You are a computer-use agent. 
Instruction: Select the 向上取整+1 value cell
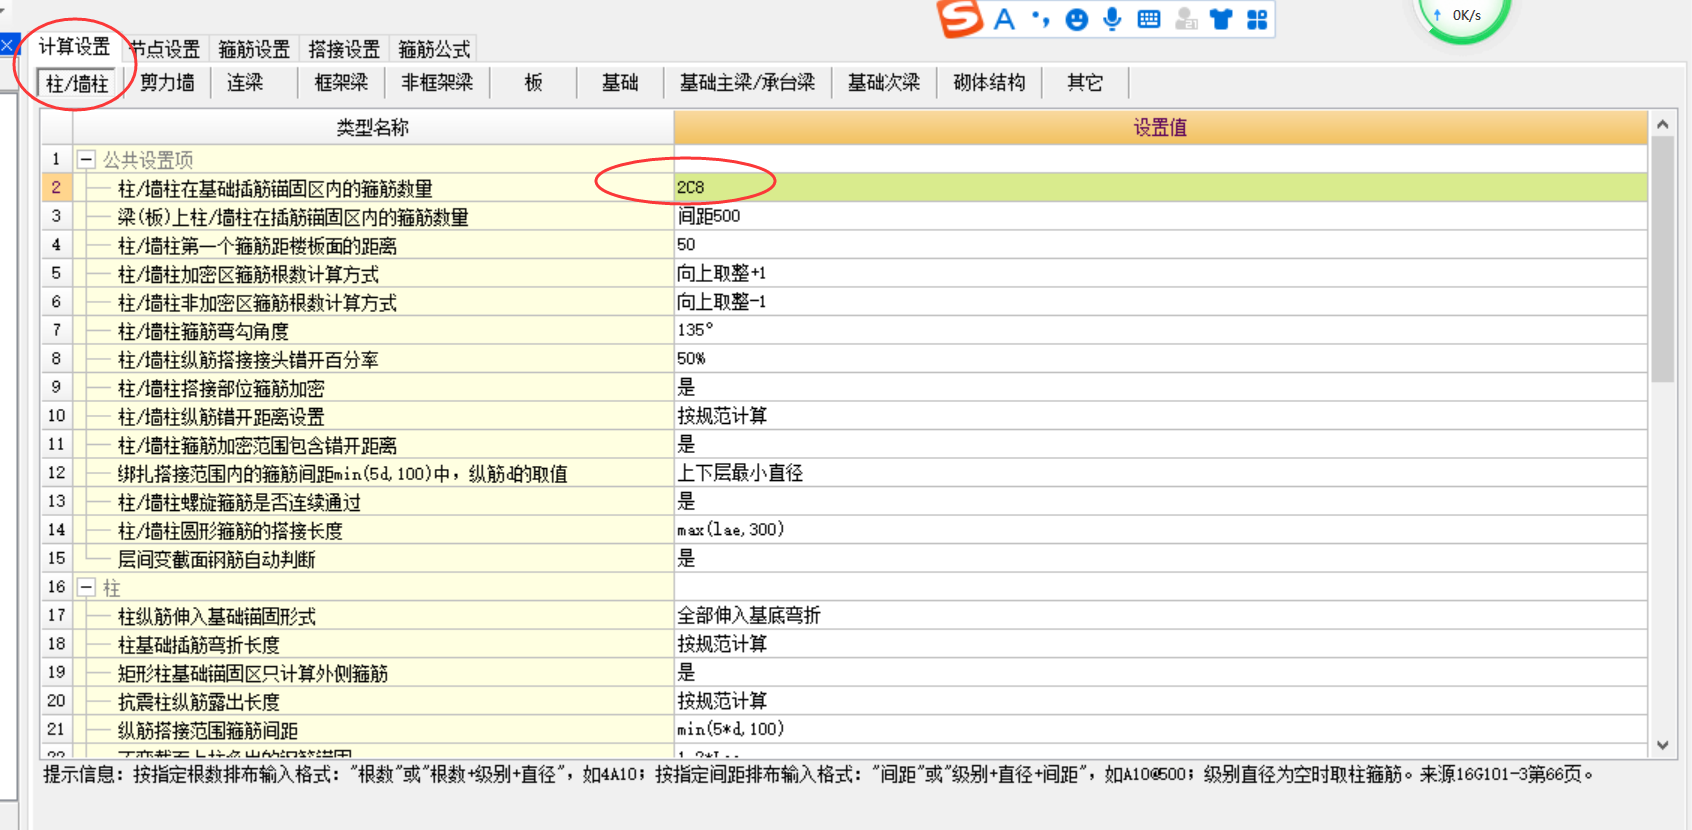(x=1160, y=273)
